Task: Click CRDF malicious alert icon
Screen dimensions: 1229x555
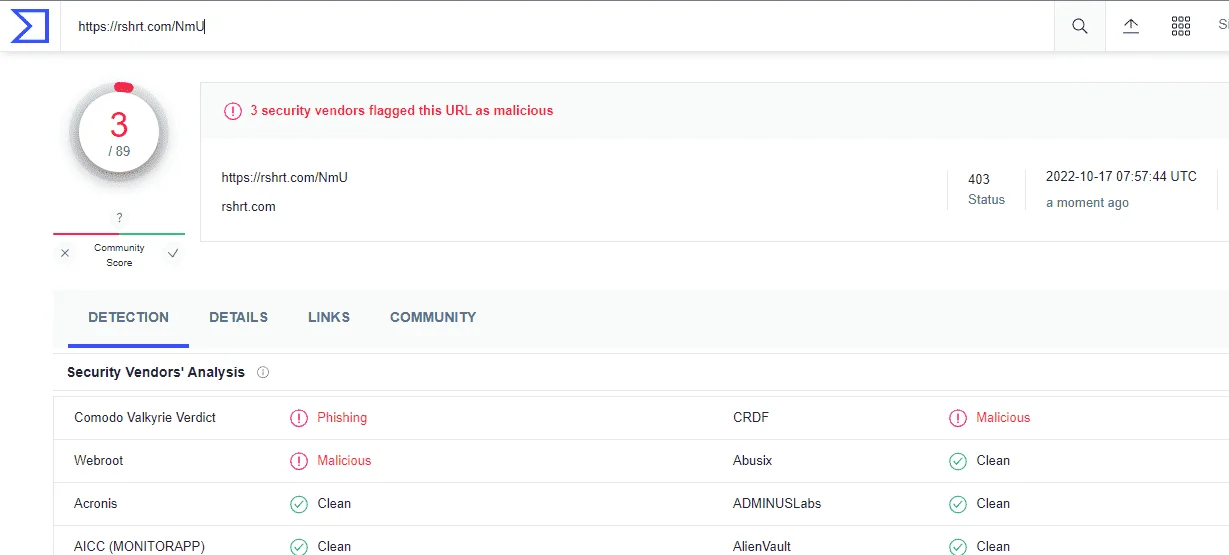Action: click(958, 418)
